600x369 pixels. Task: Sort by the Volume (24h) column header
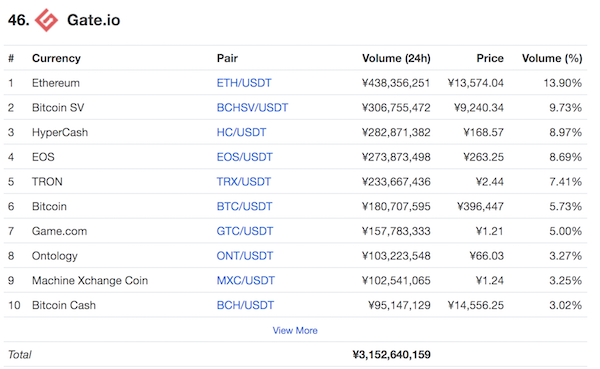[x=396, y=58]
